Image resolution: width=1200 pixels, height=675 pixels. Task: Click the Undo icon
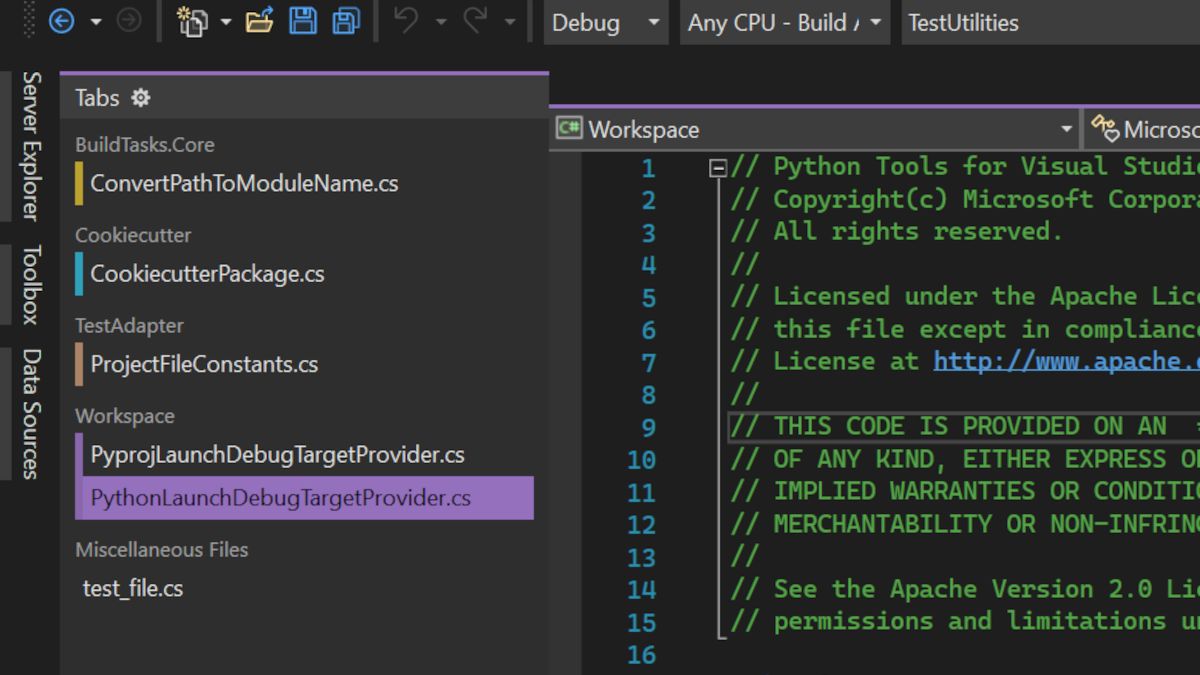coord(406,21)
